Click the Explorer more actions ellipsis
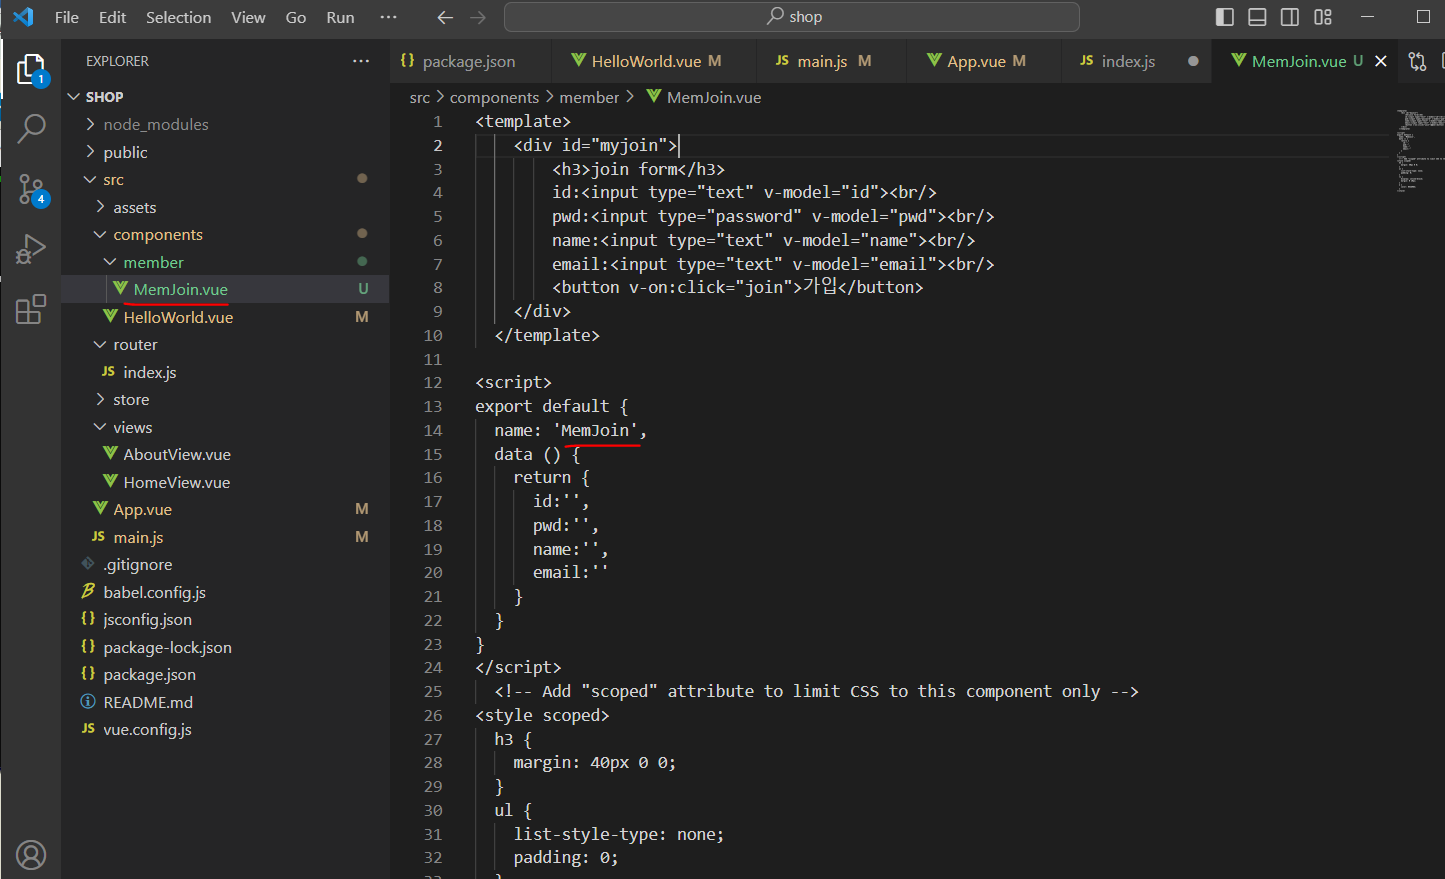The image size is (1445, 879). pos(361,61)
